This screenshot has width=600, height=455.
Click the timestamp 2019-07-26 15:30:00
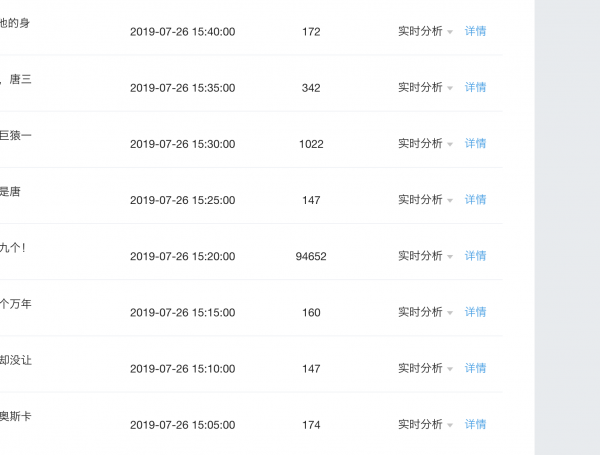(x=183, y=144)
